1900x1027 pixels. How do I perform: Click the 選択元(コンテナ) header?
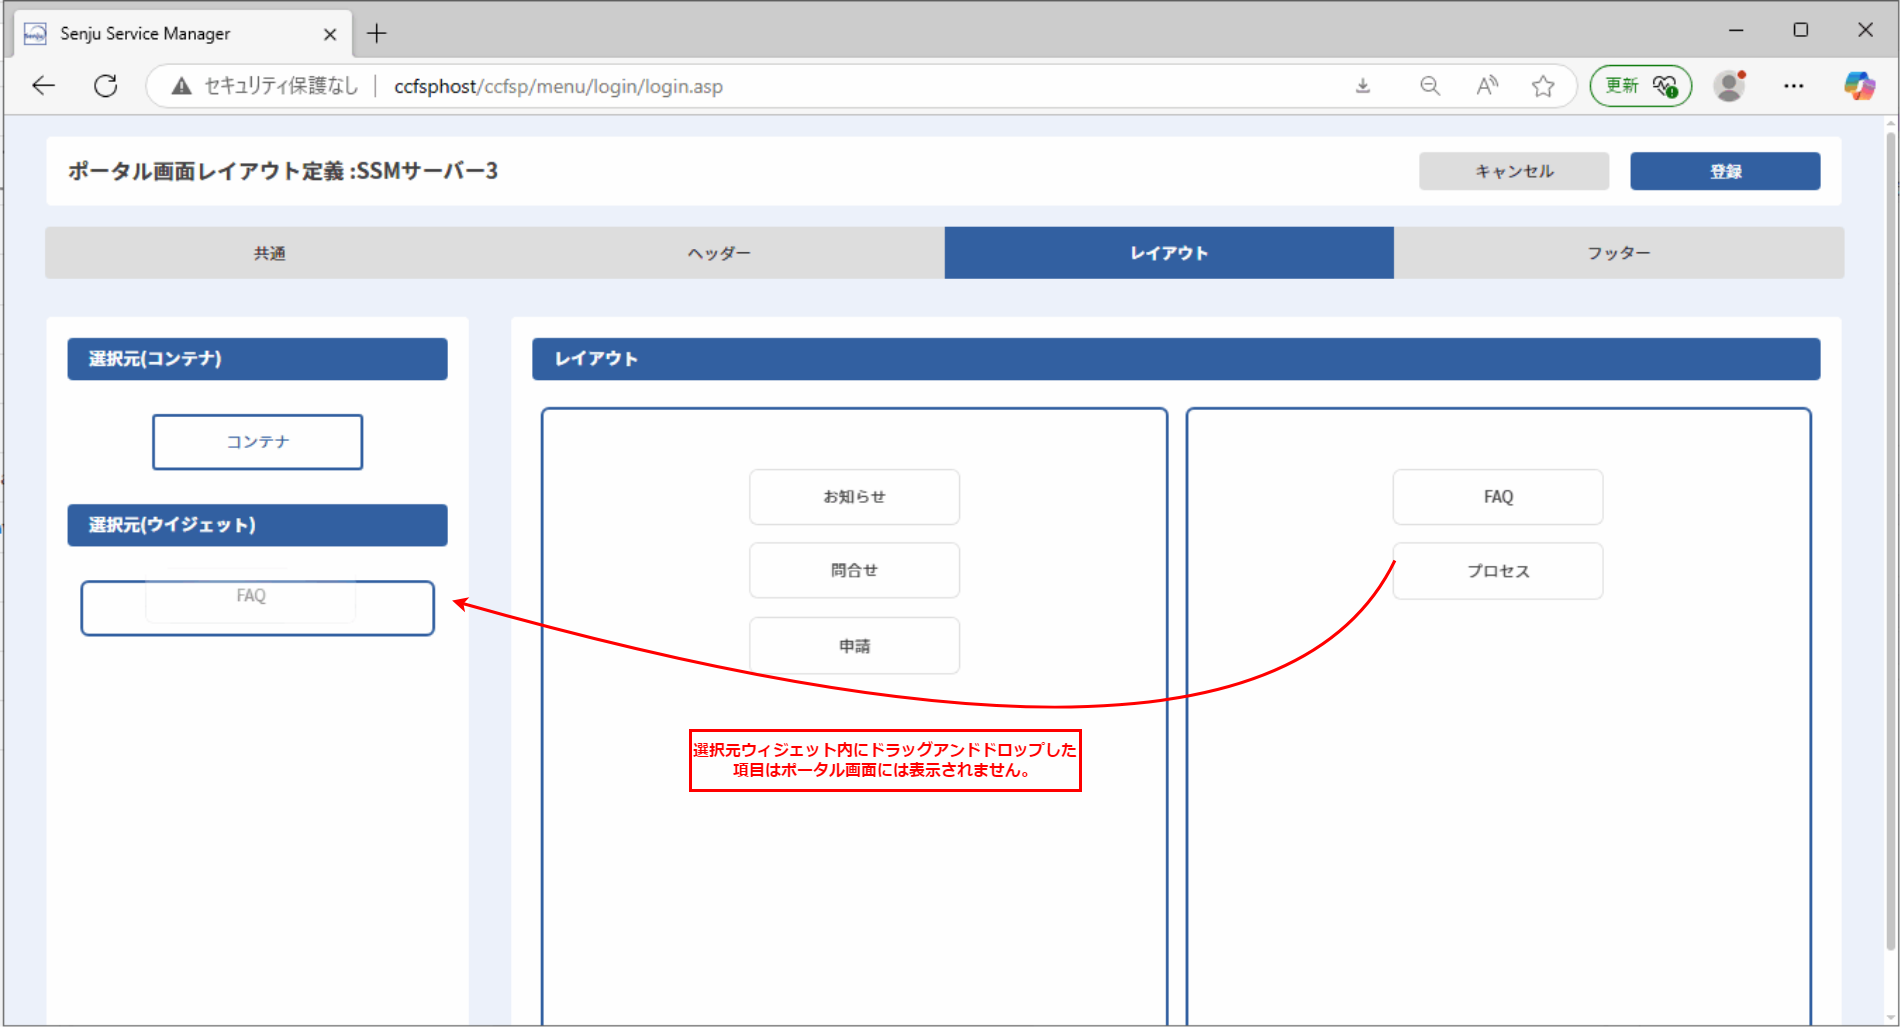[258, 359]
